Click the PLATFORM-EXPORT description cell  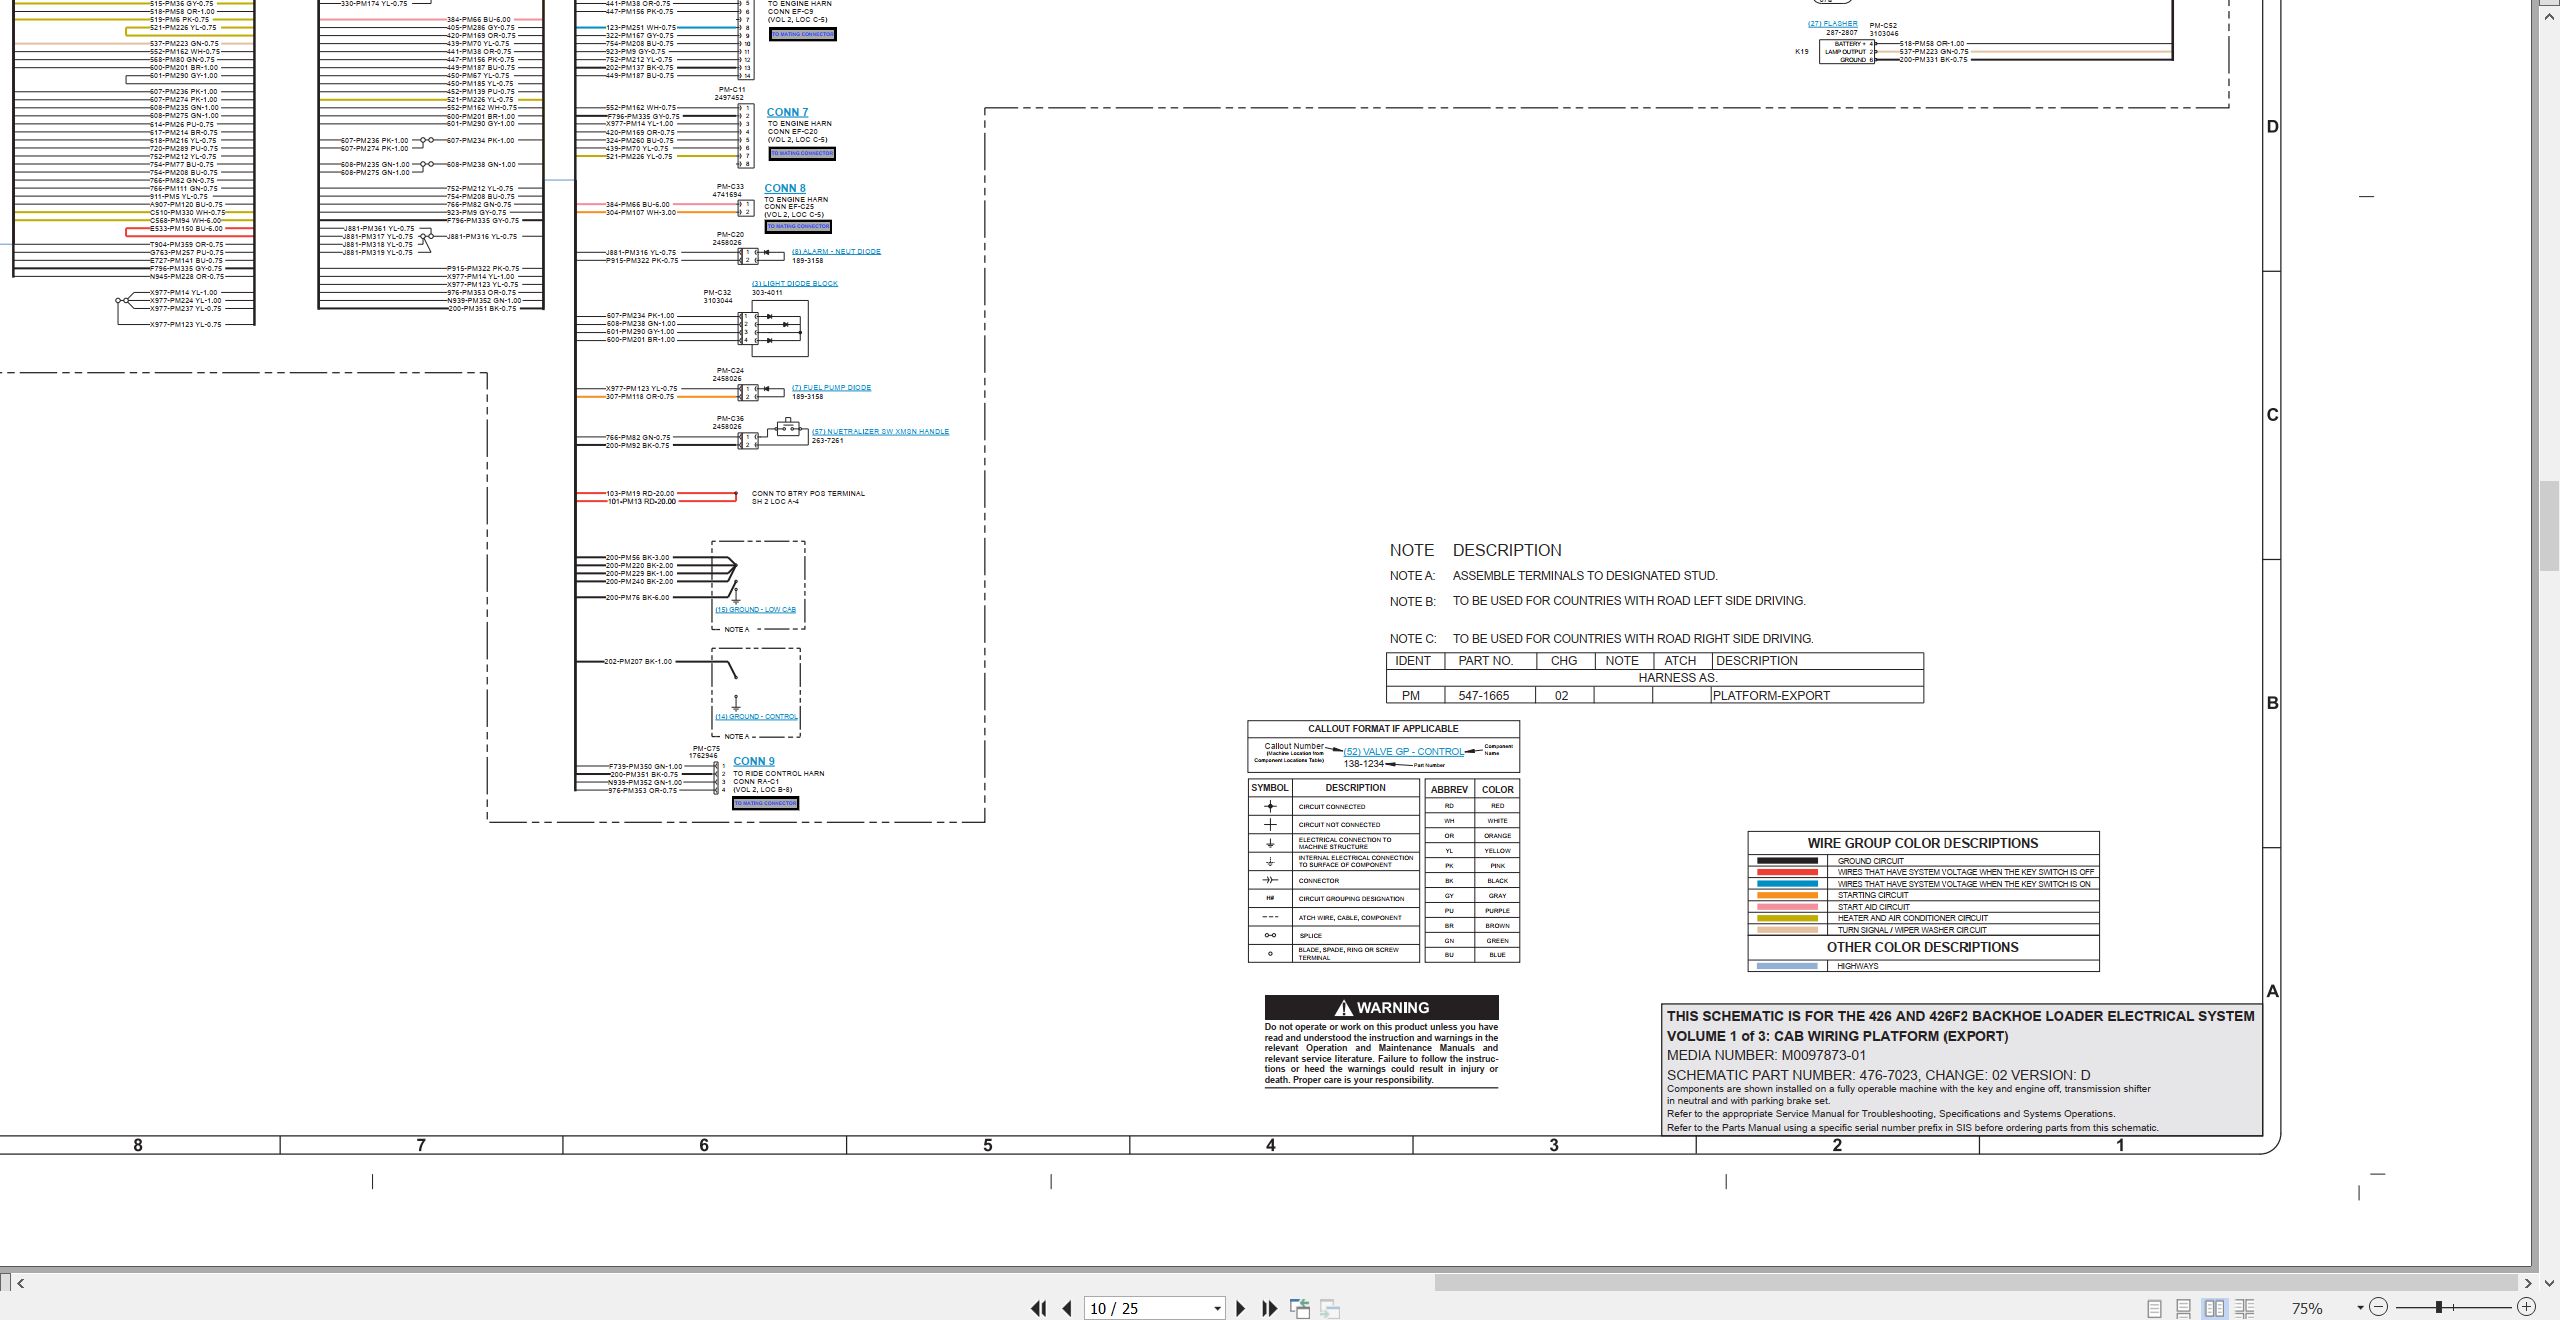[x=1817, y=695]
